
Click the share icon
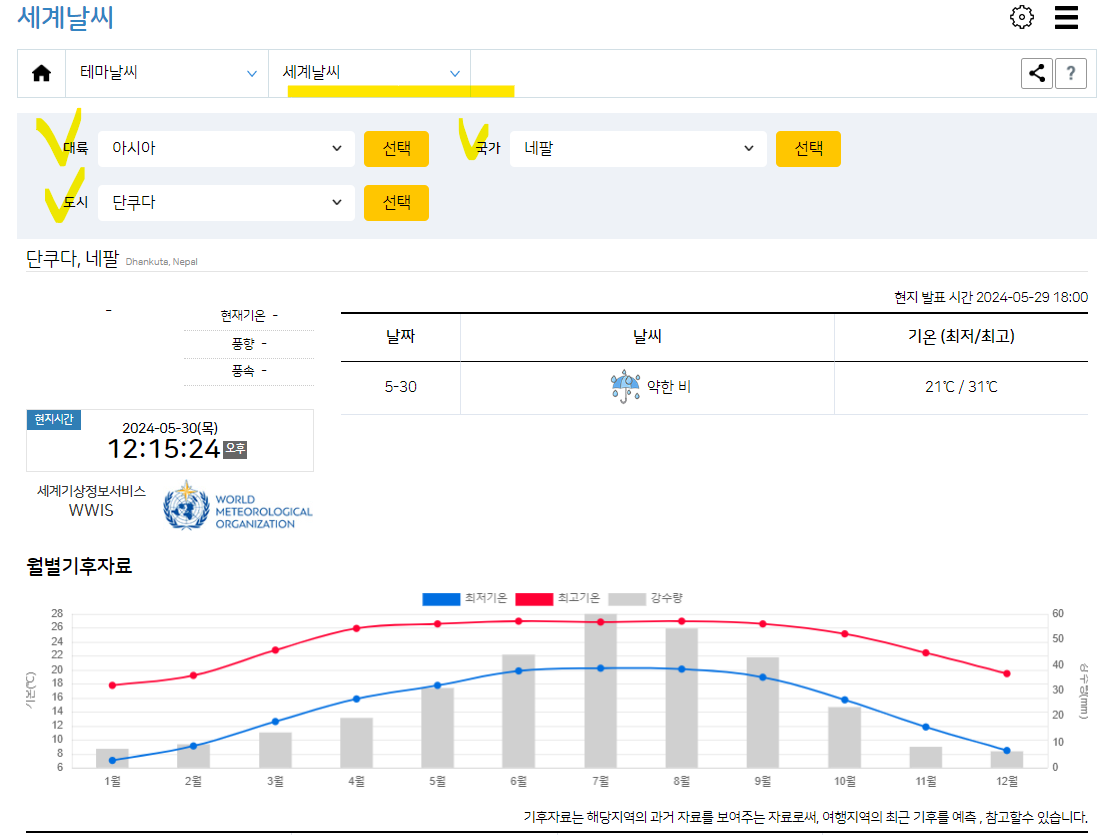[x=1037, y=72]
